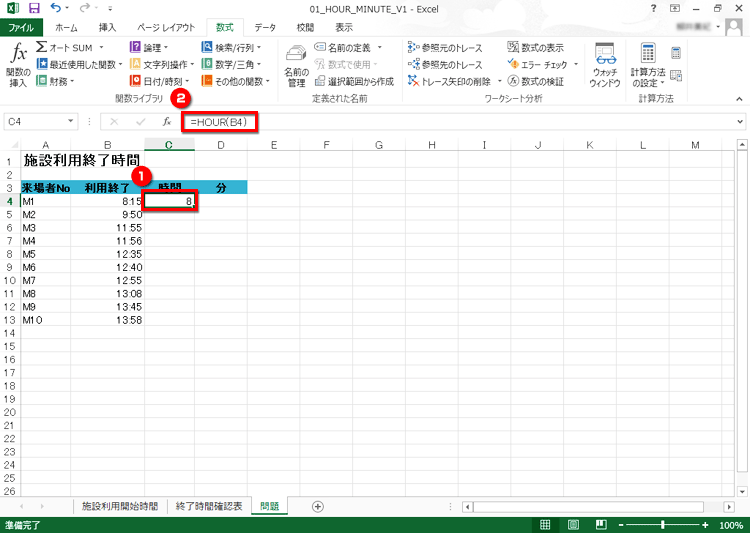This screenshot has height=533, width=750.
Task: Switch to the View (表示) tab
Action: point(344,27)
